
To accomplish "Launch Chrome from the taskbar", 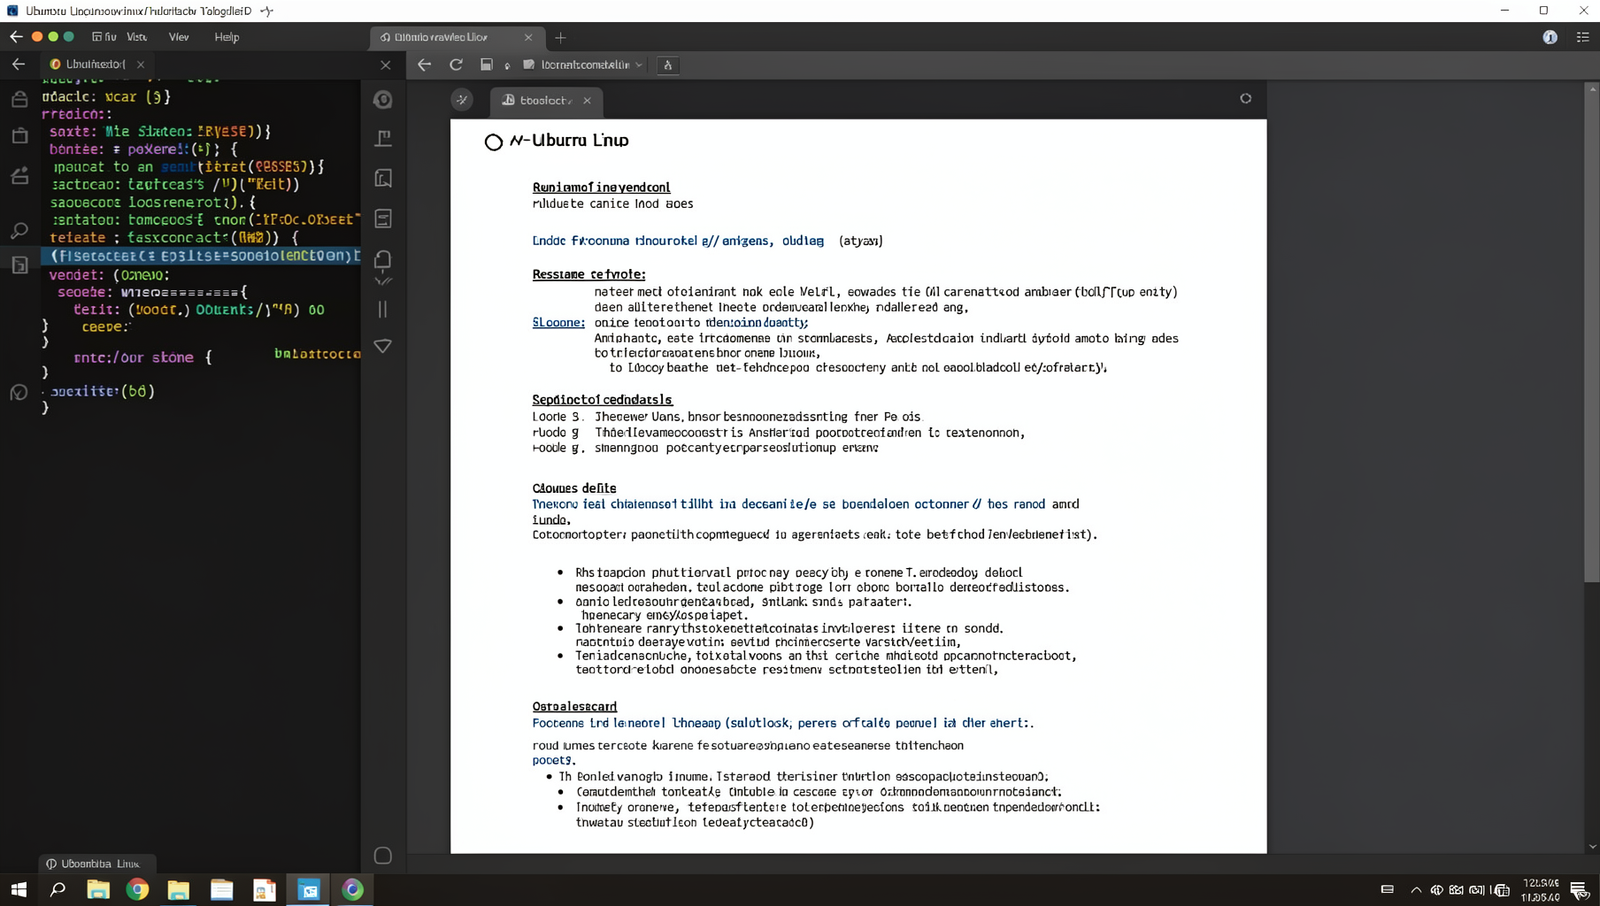I will click(x=138, y=889).
